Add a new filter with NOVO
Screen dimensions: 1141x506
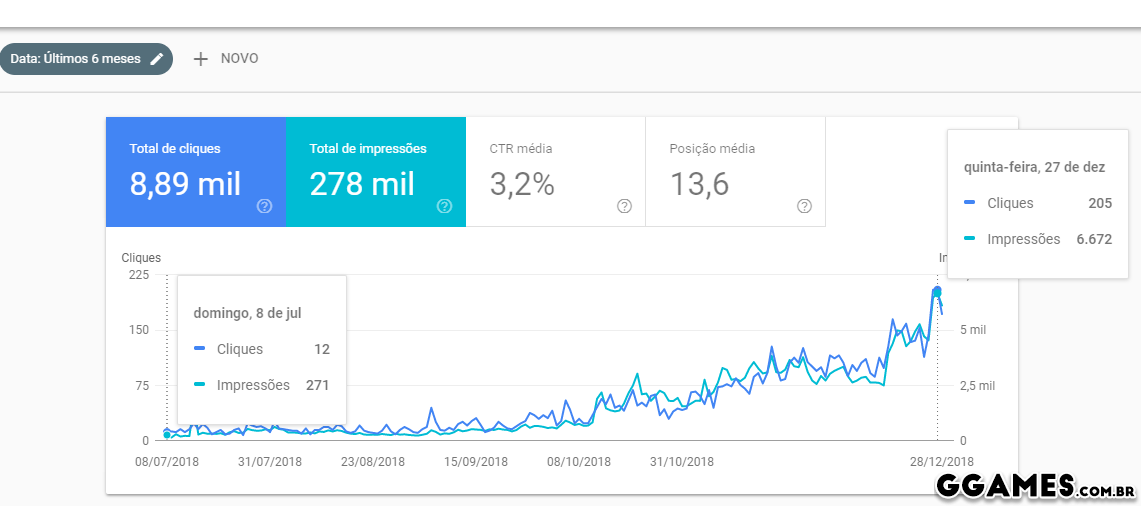[239, 59]
